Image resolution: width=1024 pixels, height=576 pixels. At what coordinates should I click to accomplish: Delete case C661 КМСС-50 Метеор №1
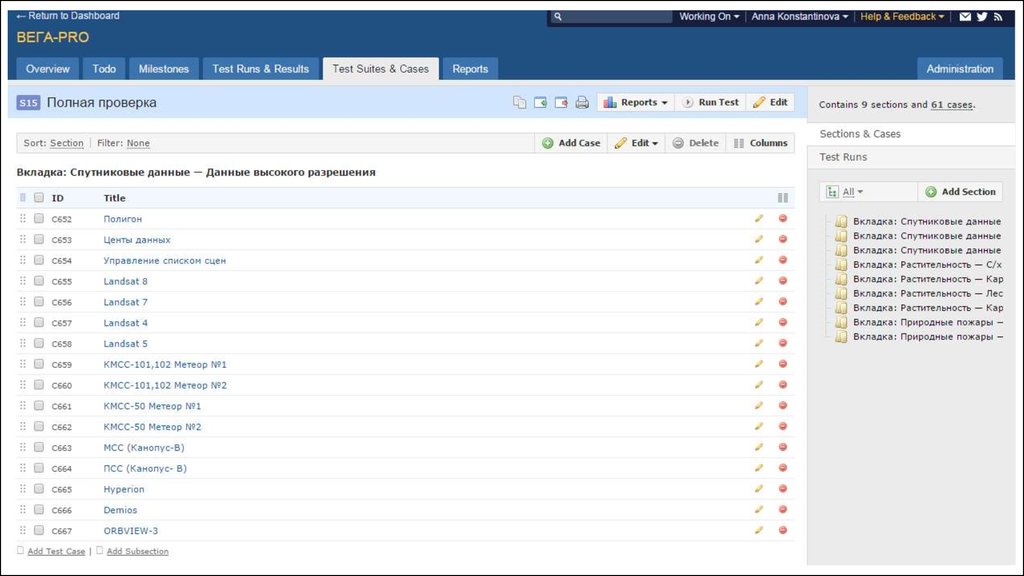click(782, 406)
